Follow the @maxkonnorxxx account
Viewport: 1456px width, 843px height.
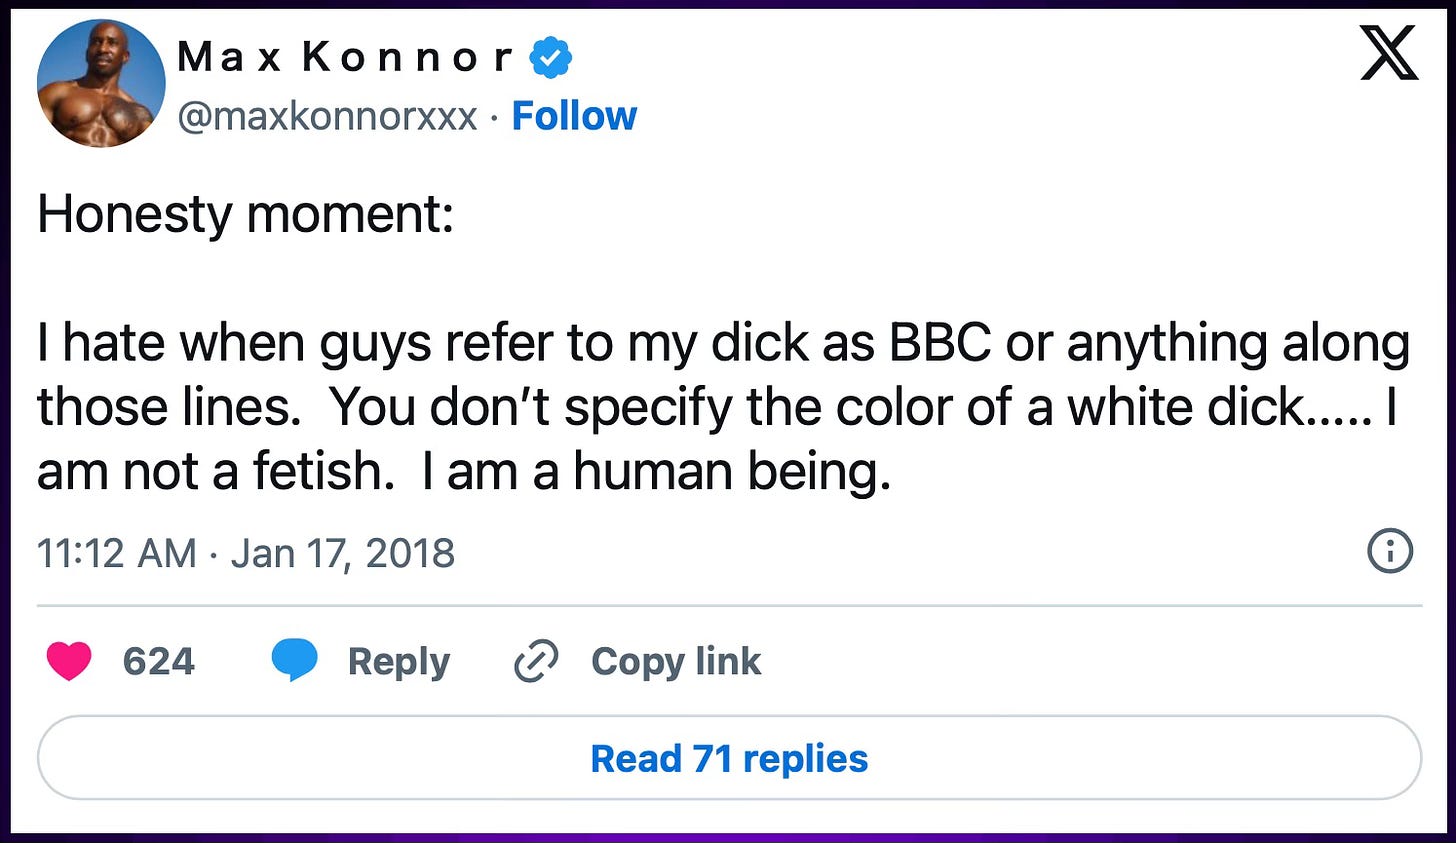574,116
